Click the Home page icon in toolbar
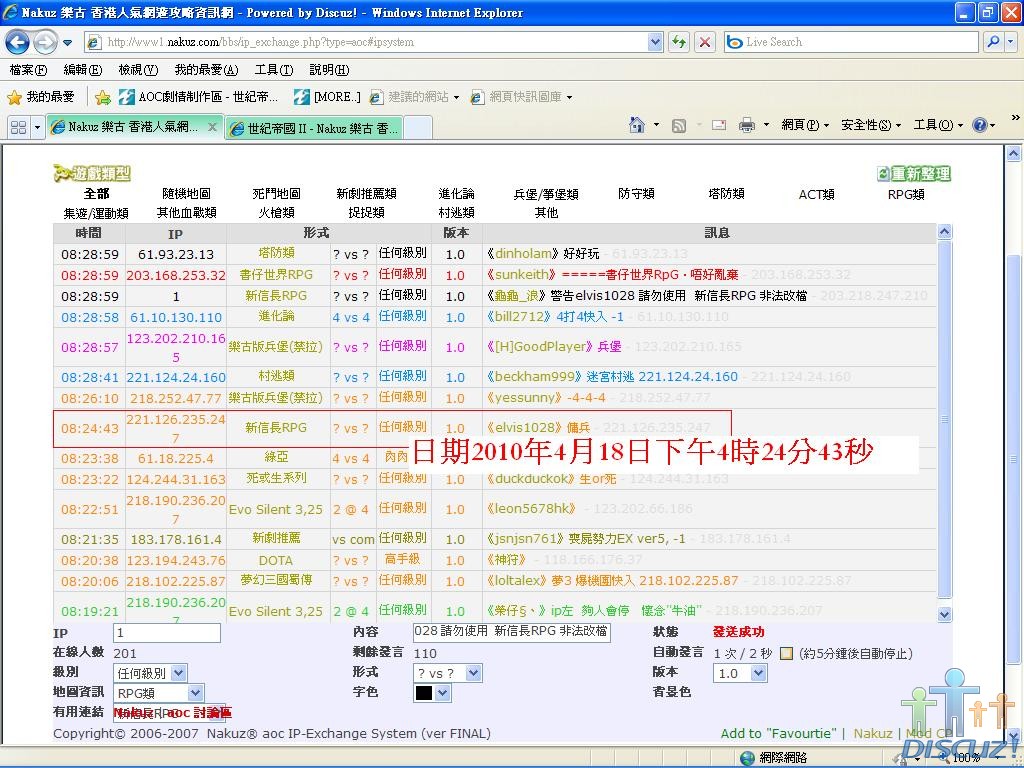The height and width of the screenshot is (768, 1024). [x=637, y=125]
